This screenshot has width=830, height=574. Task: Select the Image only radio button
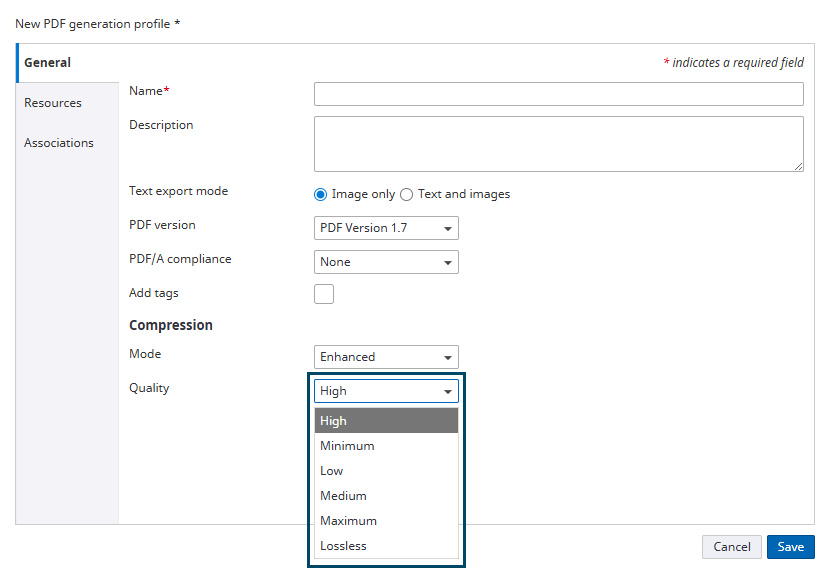click(x=321, y=195)
